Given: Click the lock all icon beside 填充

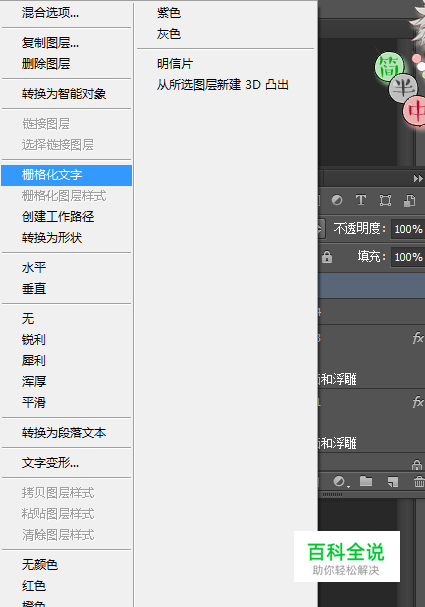Looking at the screenshot, I should (327, 257).
